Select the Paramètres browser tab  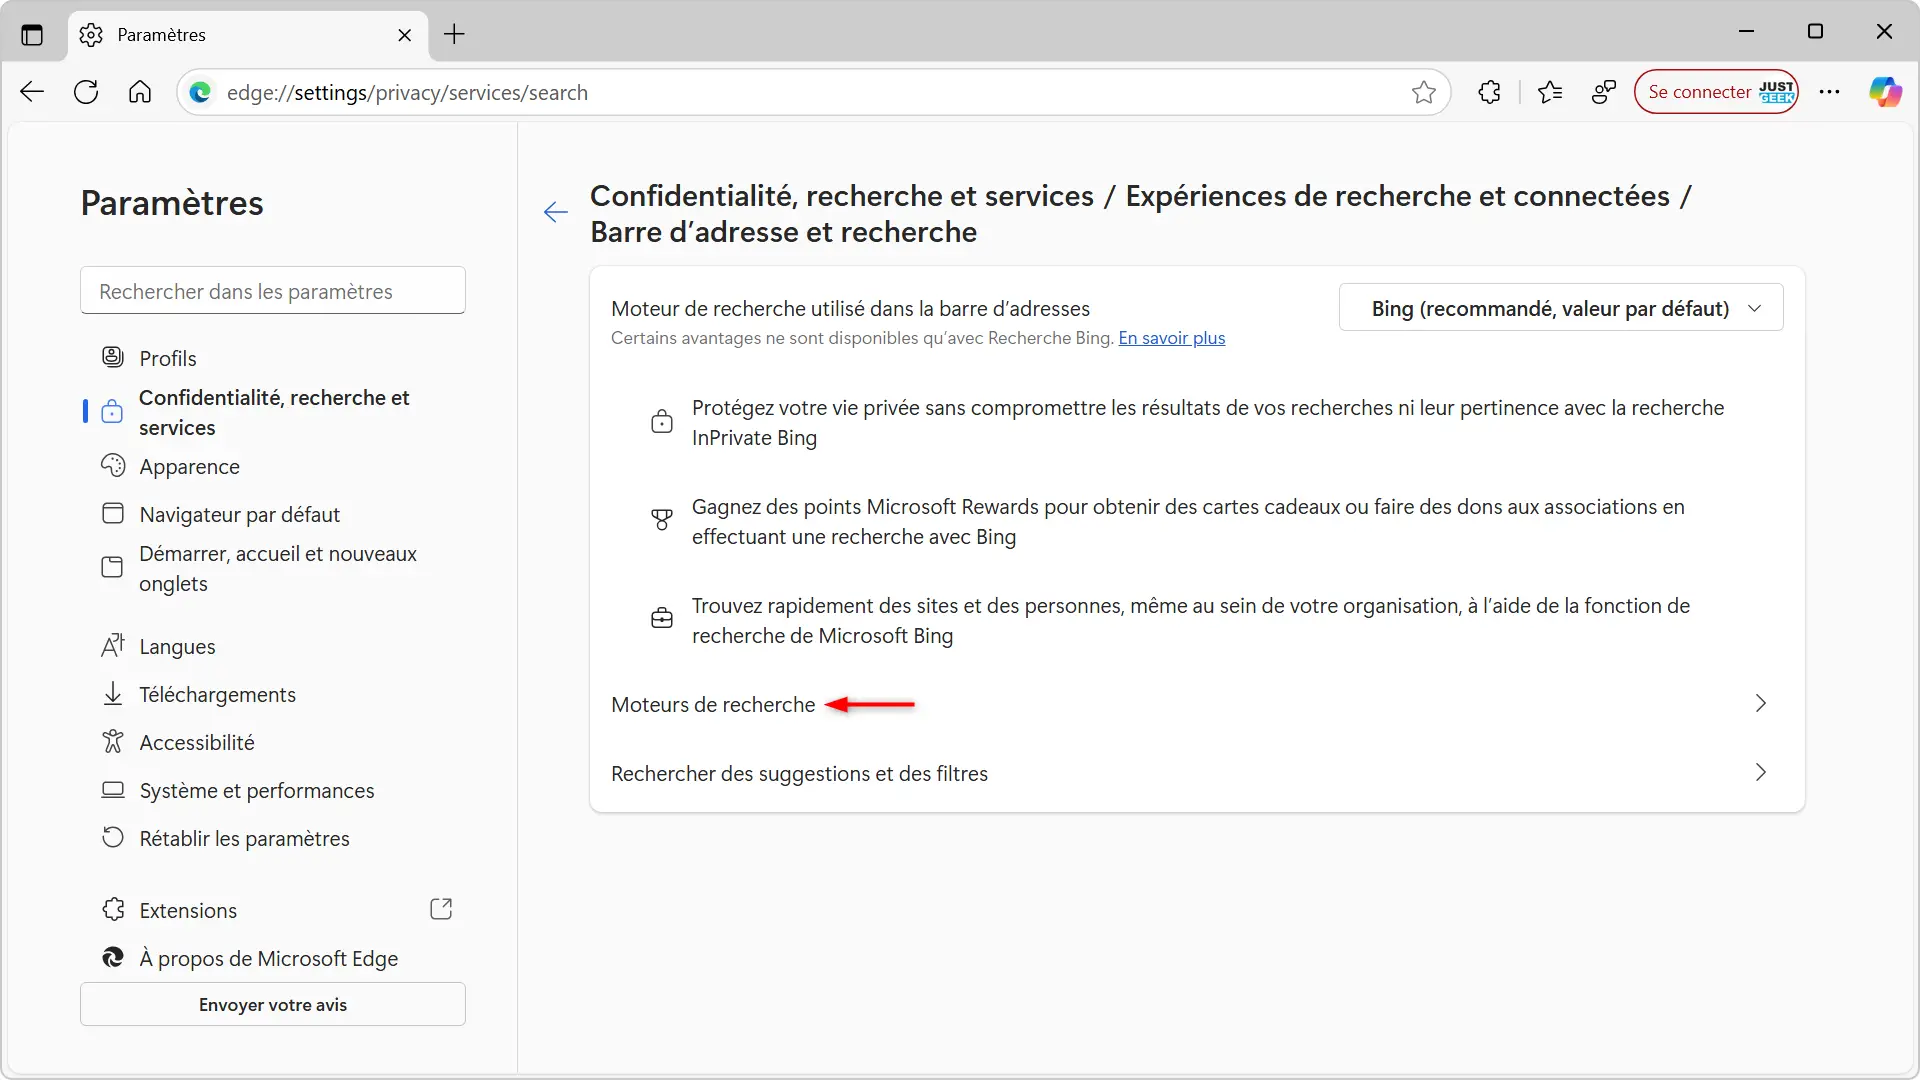248,35
